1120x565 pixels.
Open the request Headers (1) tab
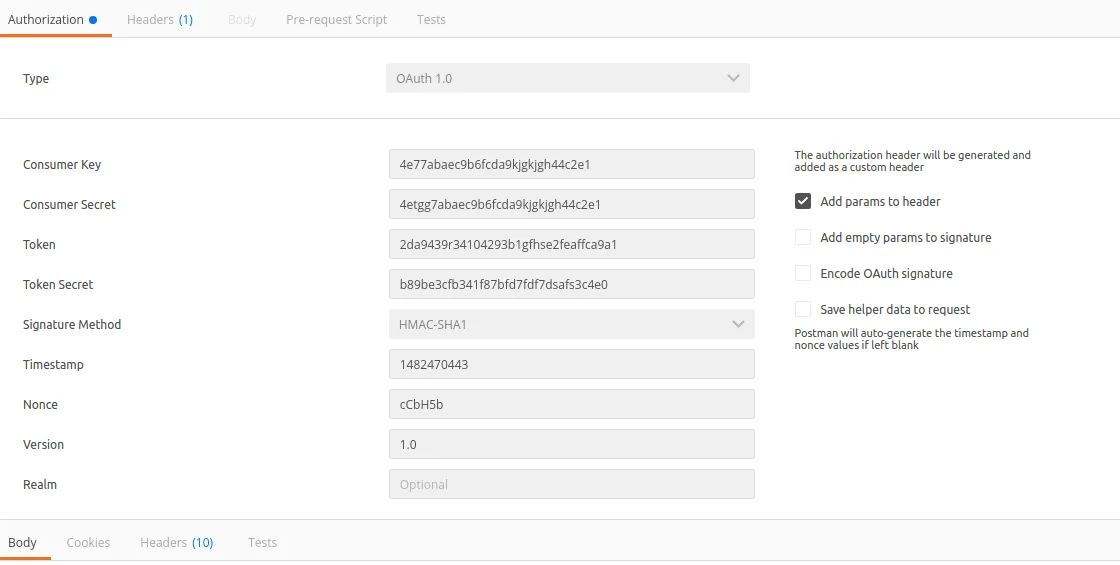(x=160, y=19)
